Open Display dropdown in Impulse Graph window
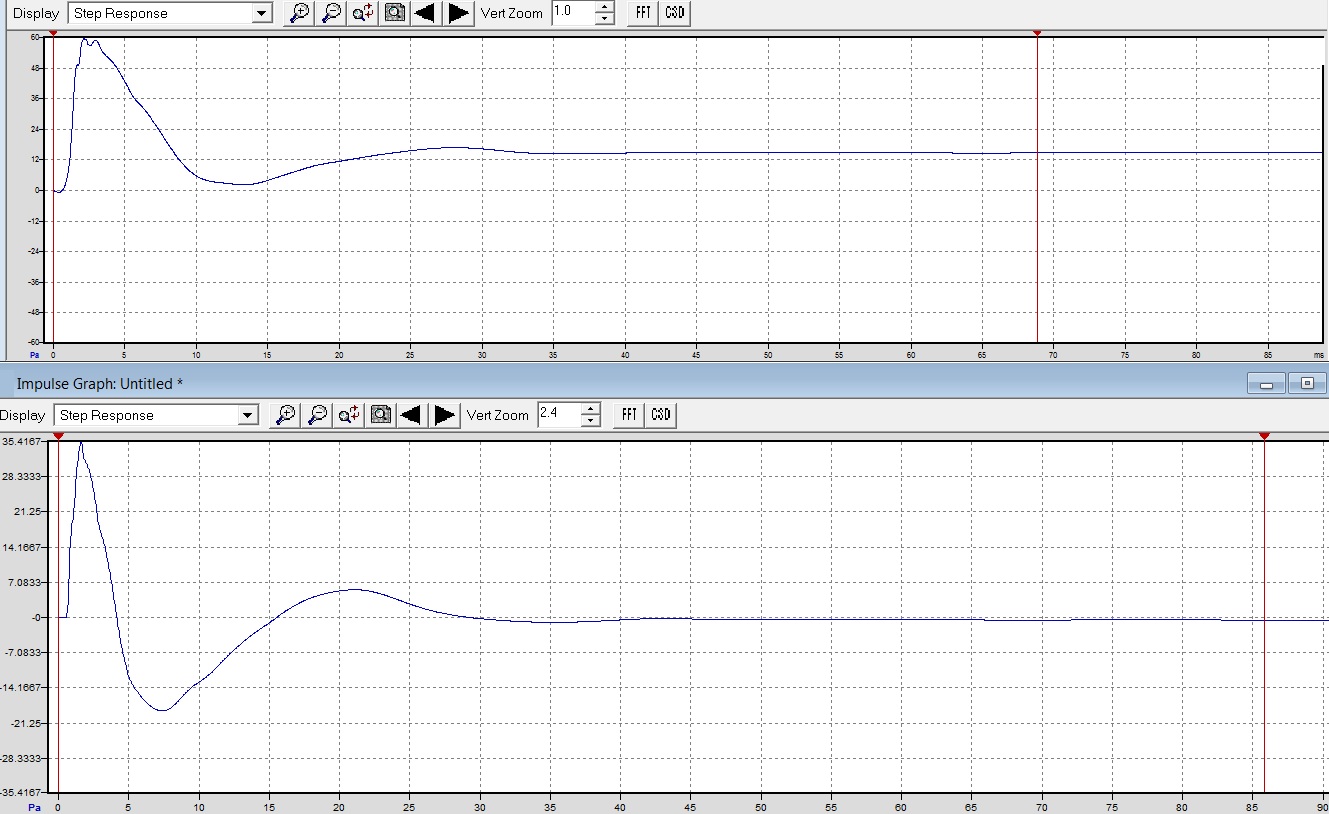This screenshot has width=1329, height=814. click(x=248, y=416)
